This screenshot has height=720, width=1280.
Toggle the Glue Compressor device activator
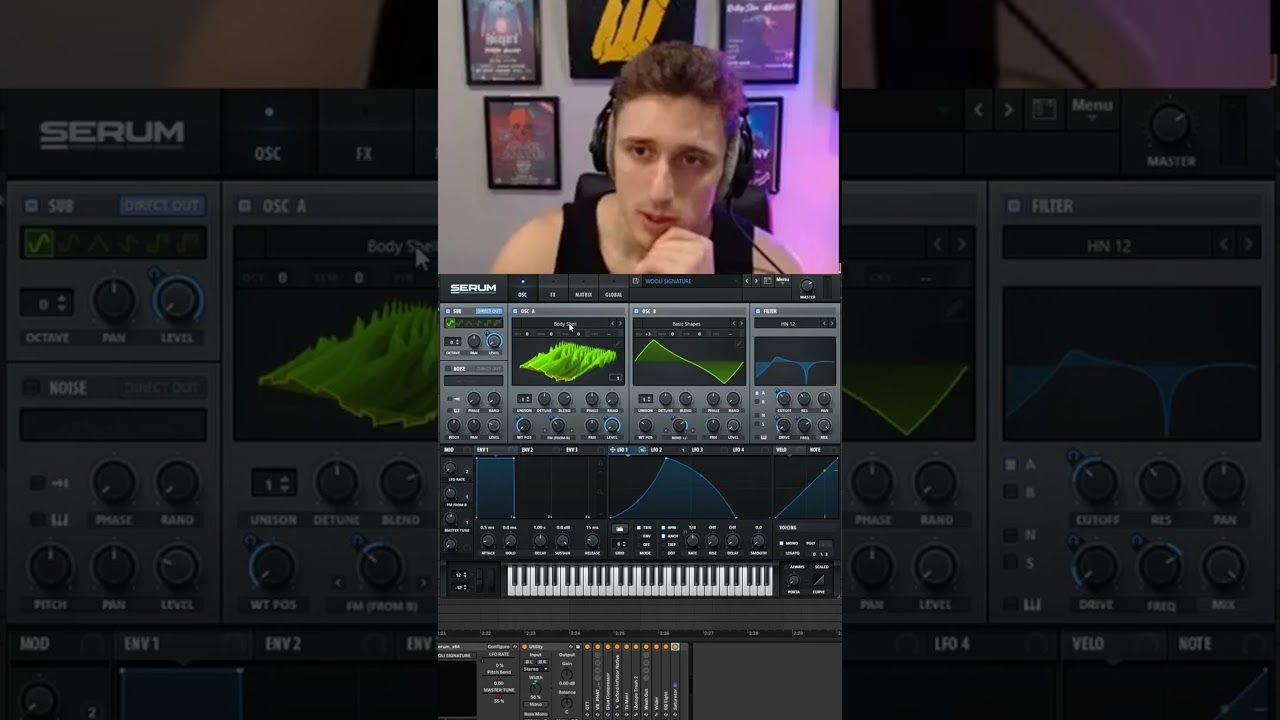pos(608,647)
